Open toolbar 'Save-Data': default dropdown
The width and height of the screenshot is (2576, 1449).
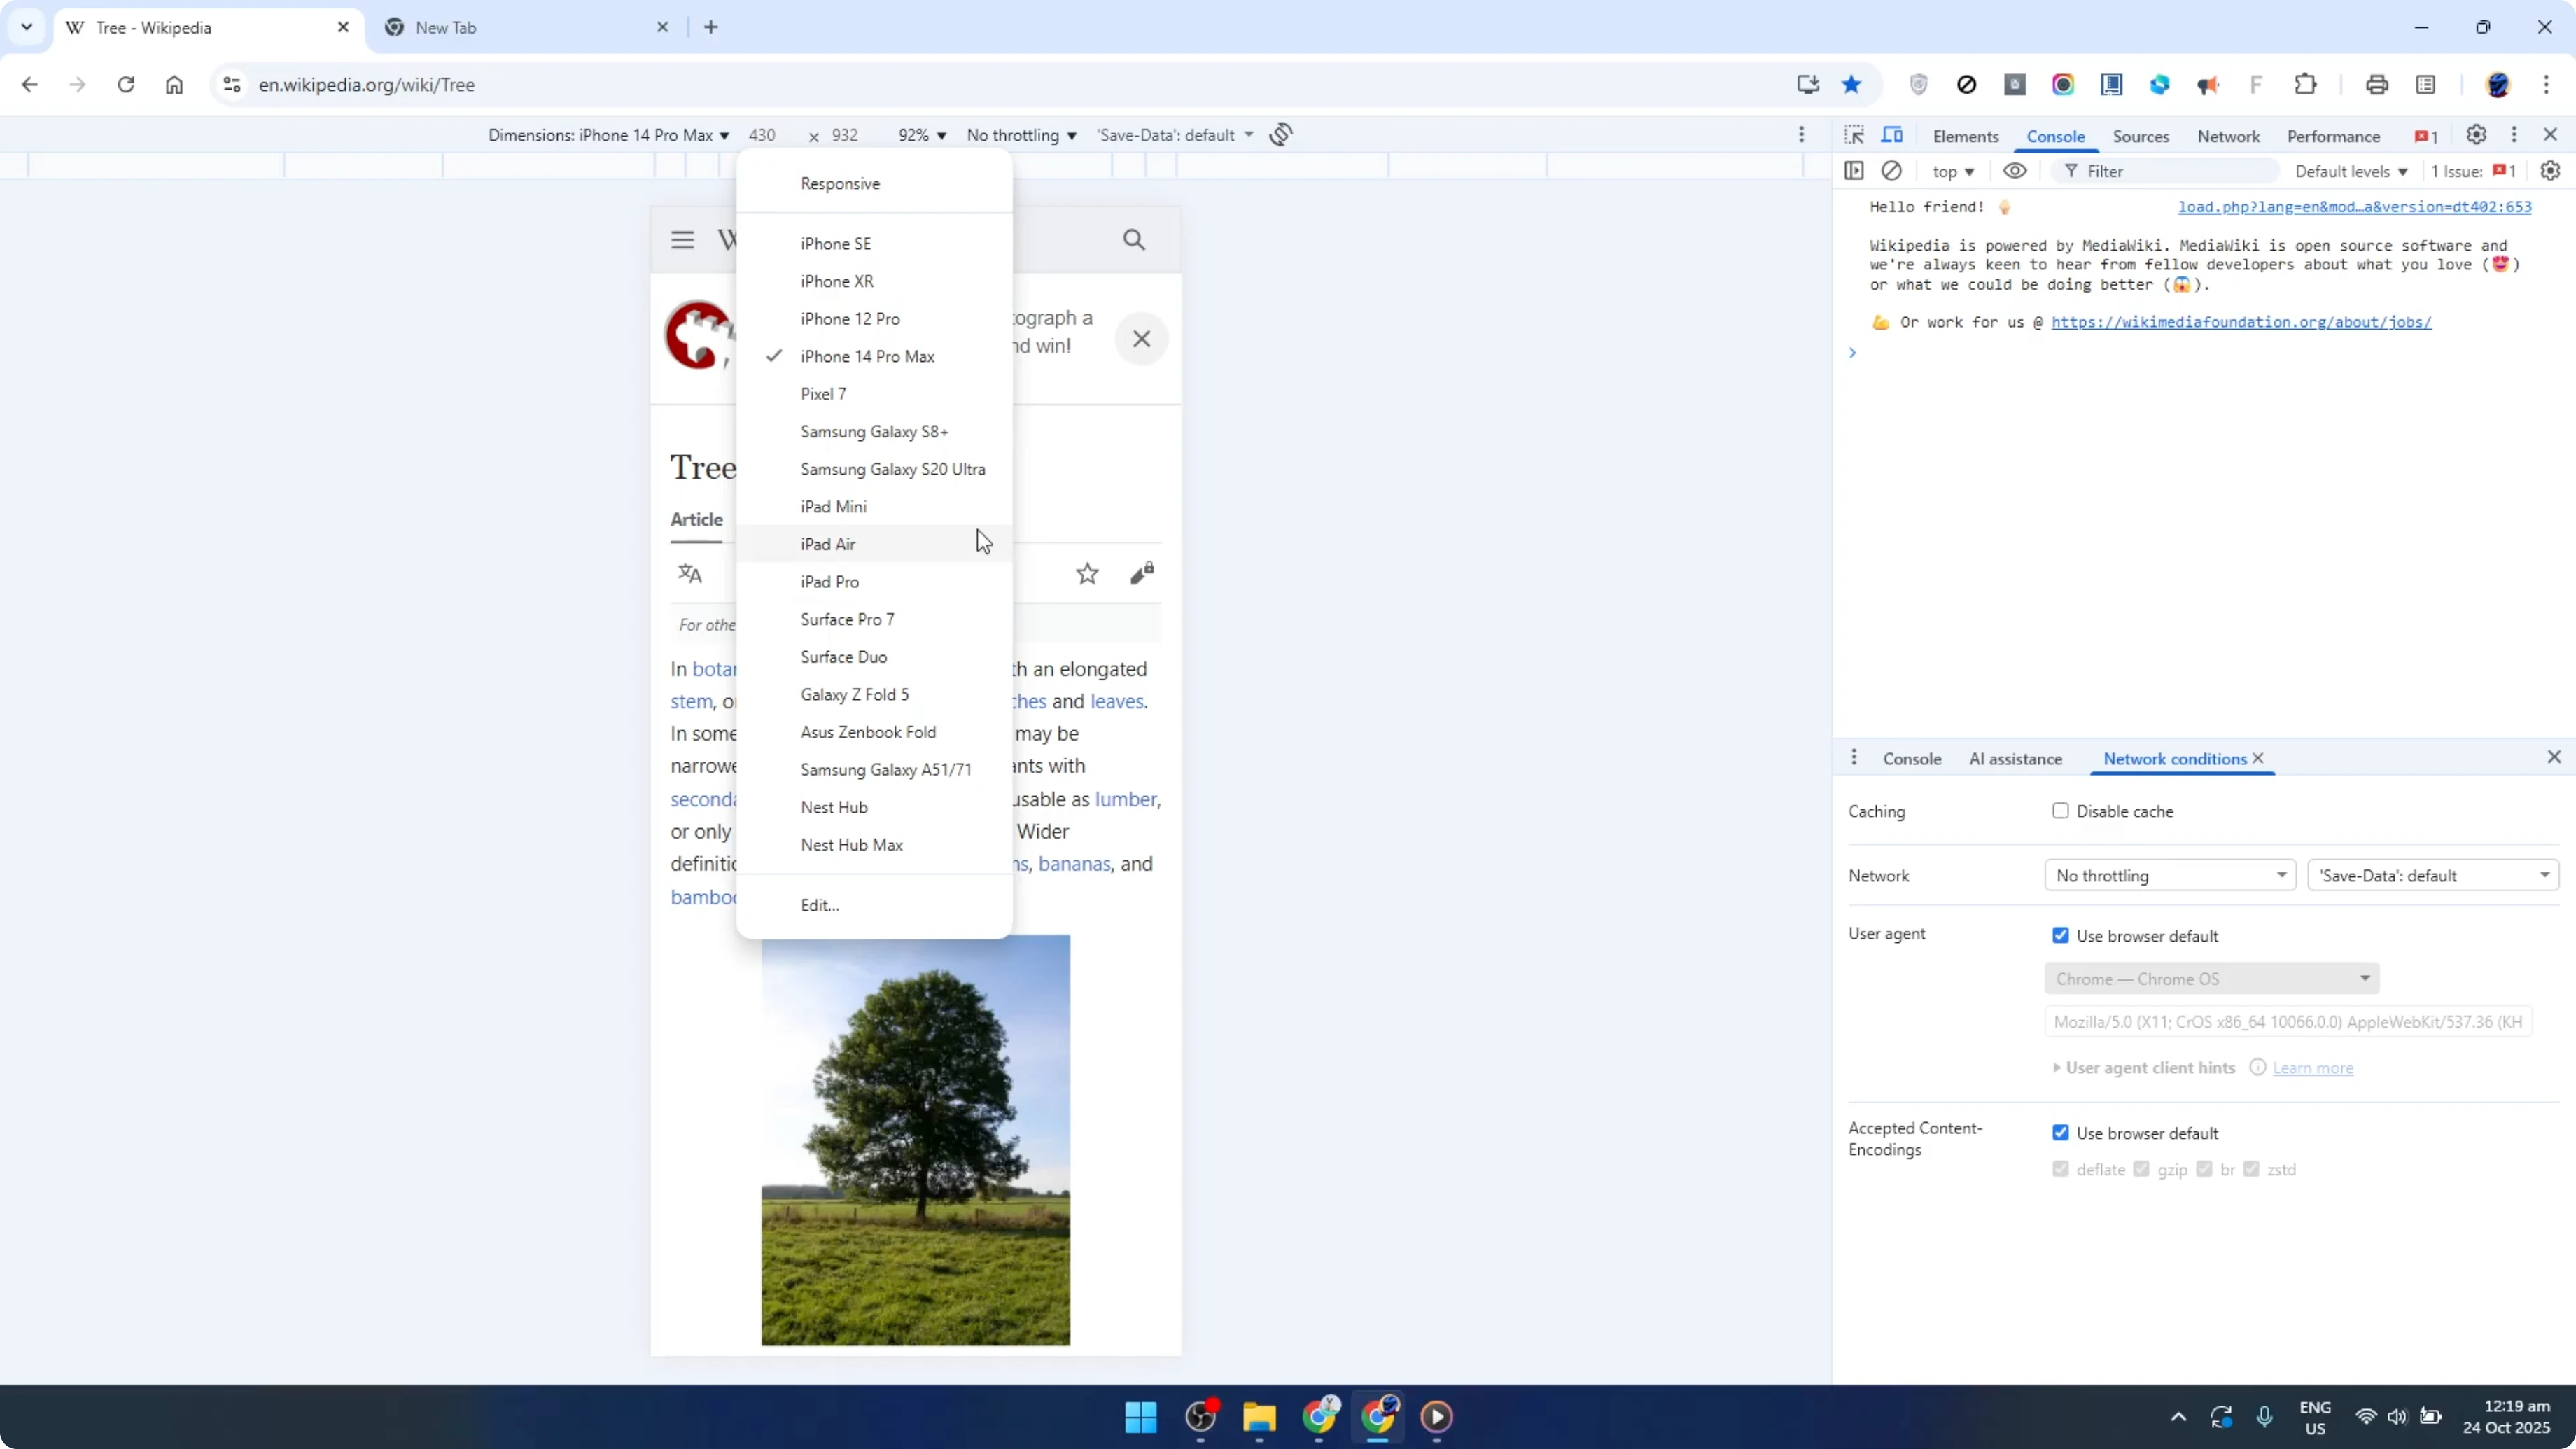(x=1175, y=135)
